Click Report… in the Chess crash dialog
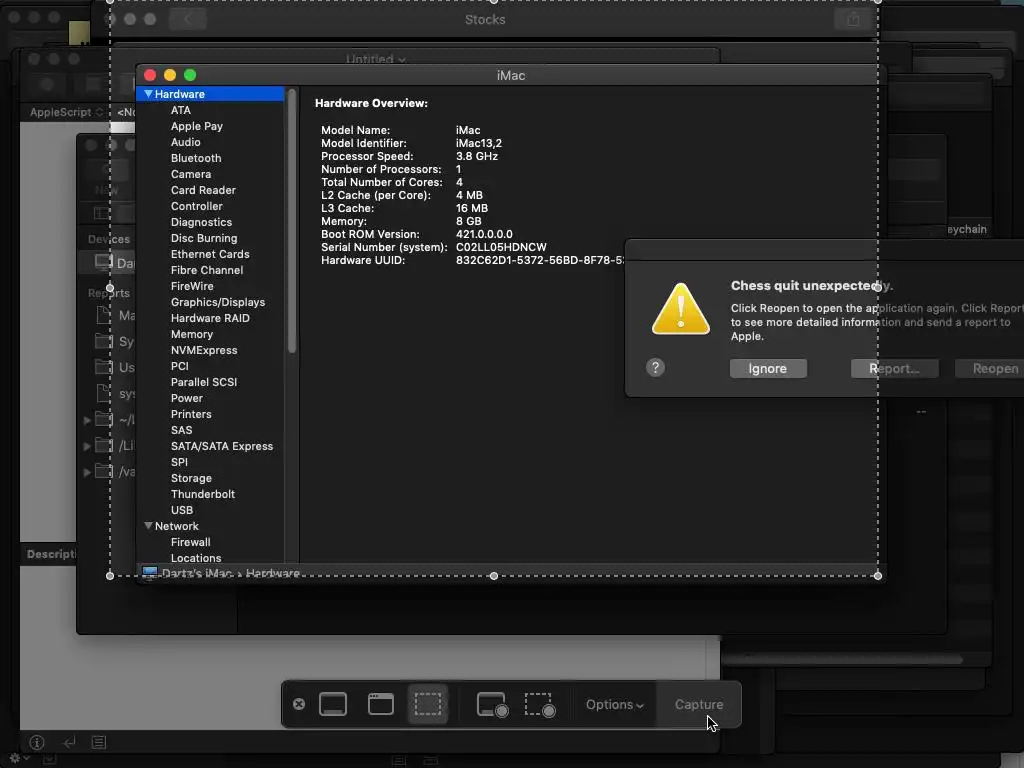Screen dimensions: 1024x768 tap(894, 368)
